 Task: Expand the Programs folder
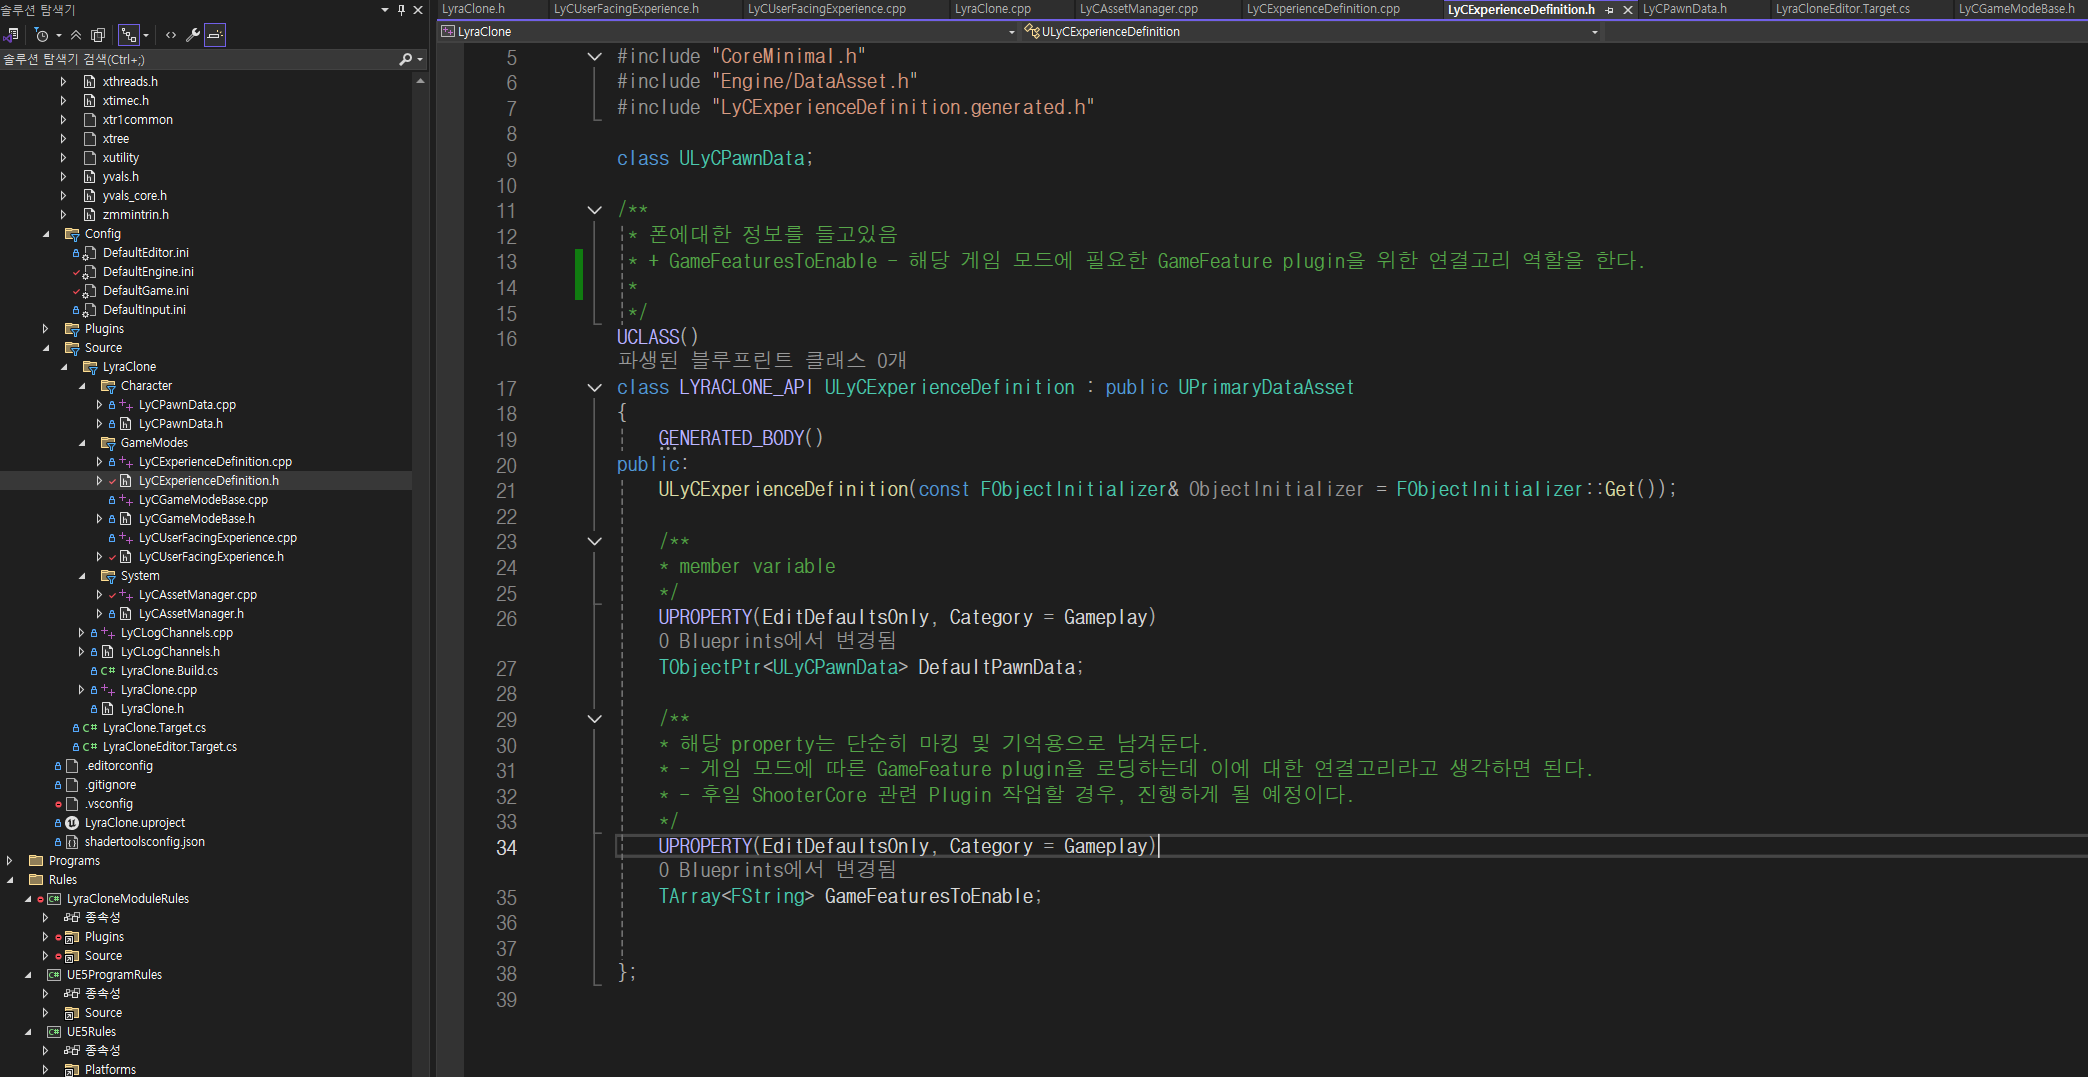(10, 861)
